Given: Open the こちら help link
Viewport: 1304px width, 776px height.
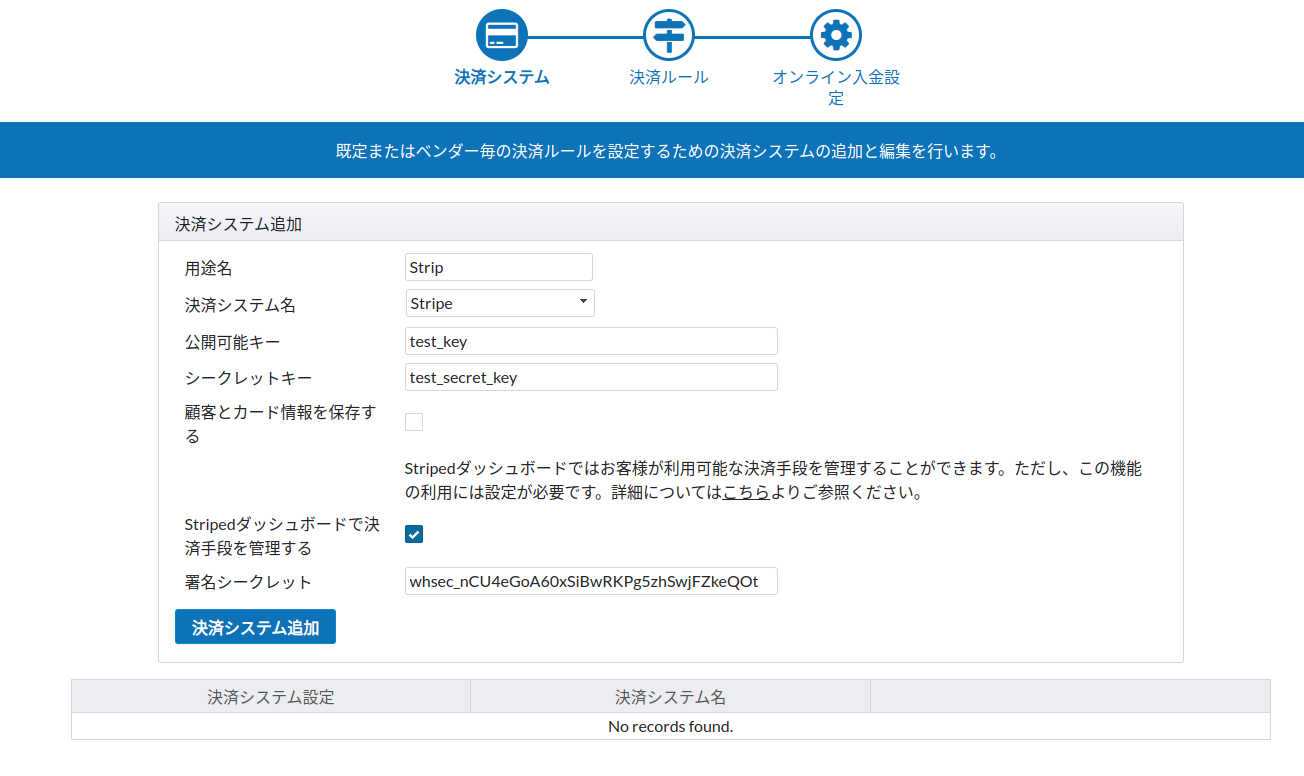Looking at the screenshot, I should click(x=746, y=493).
